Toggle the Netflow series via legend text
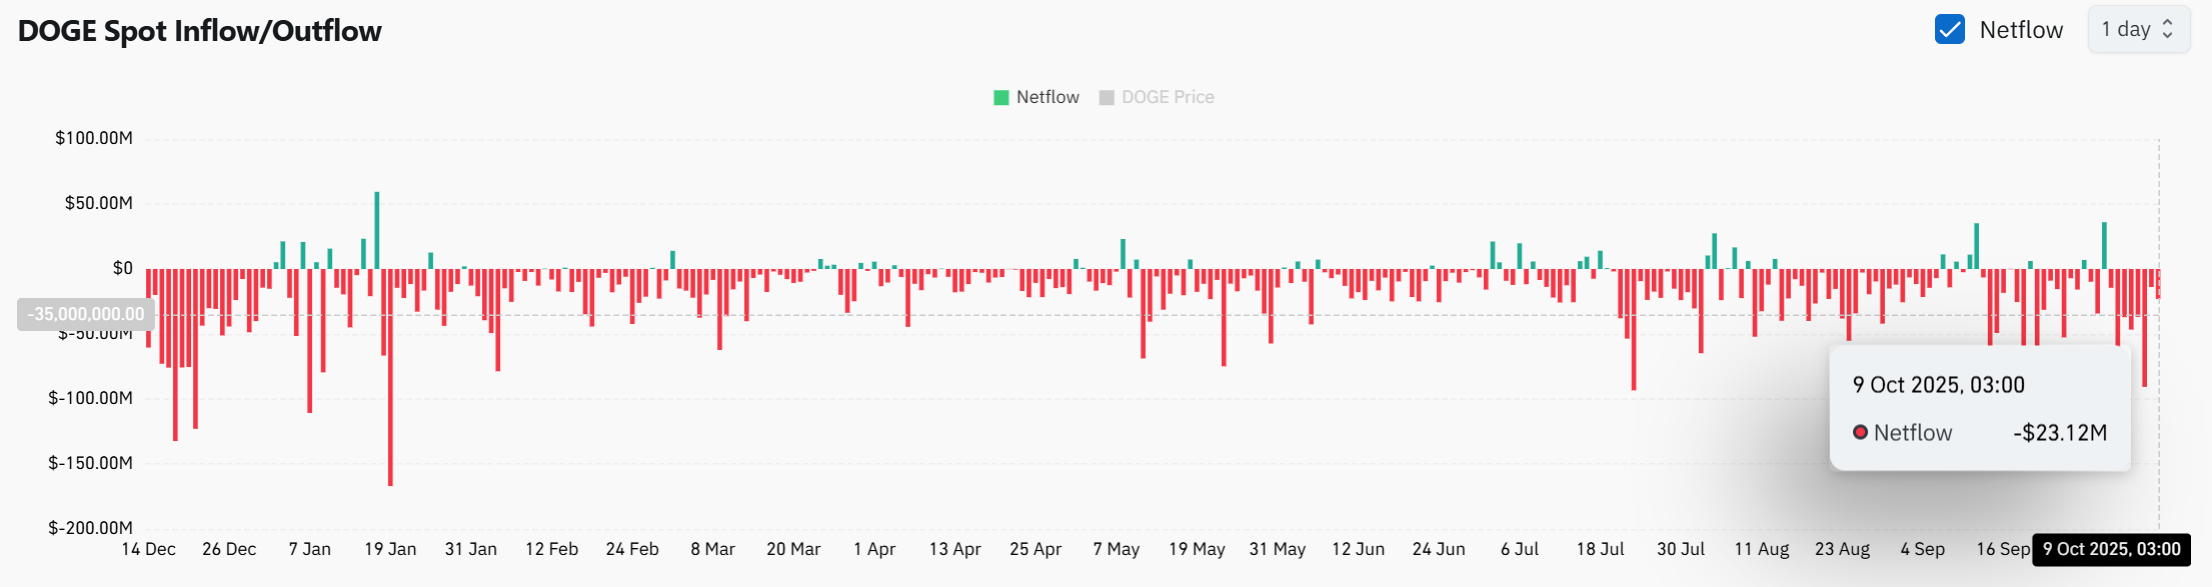This screenshot has height=587, width=2212. [x=1047, y=98]
